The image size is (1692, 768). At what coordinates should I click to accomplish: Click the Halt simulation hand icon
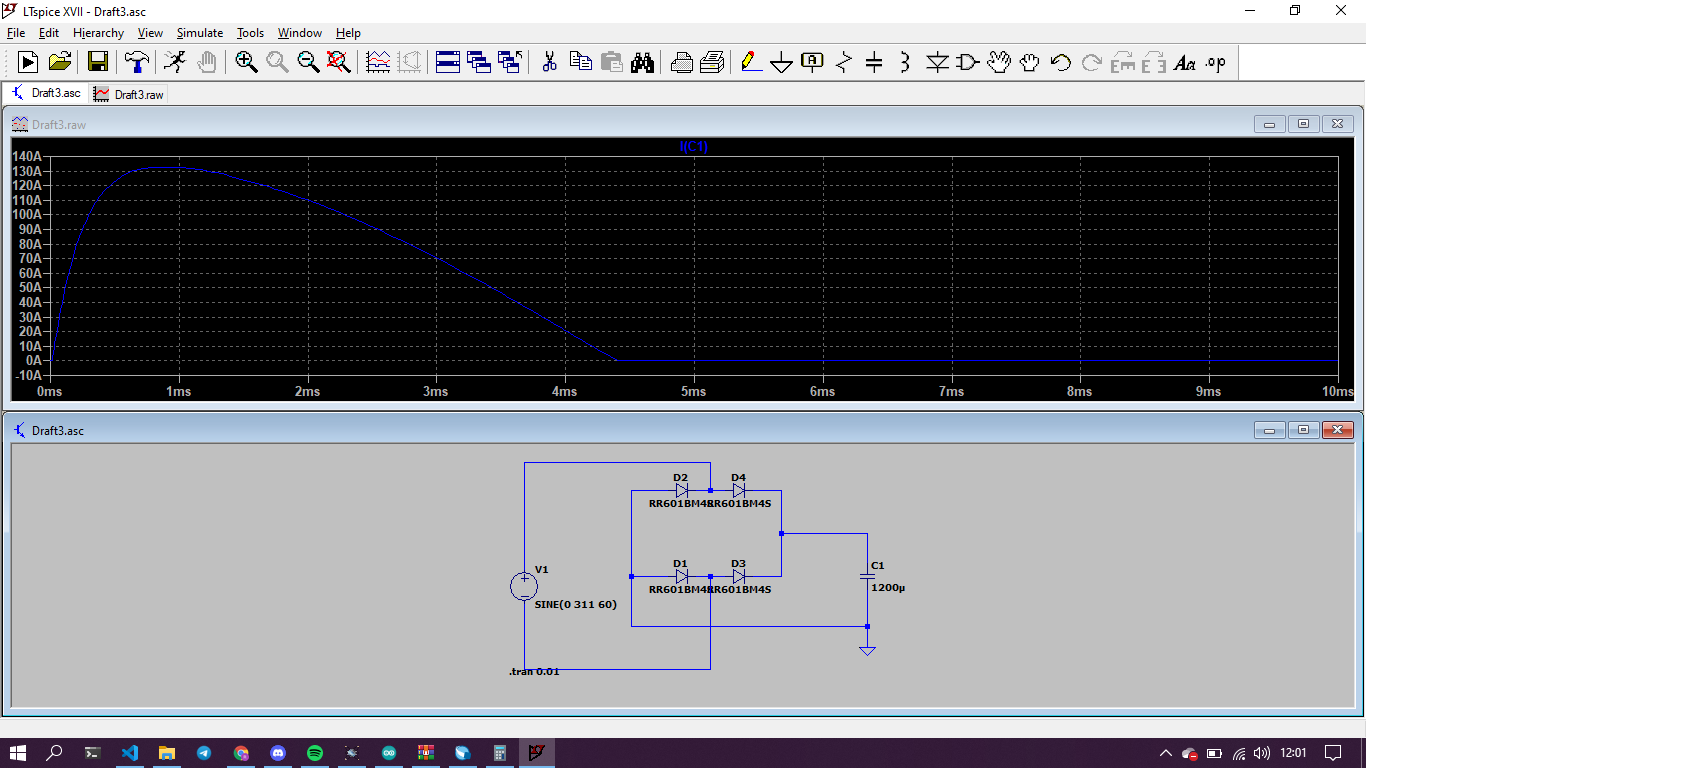pos(206,62)
